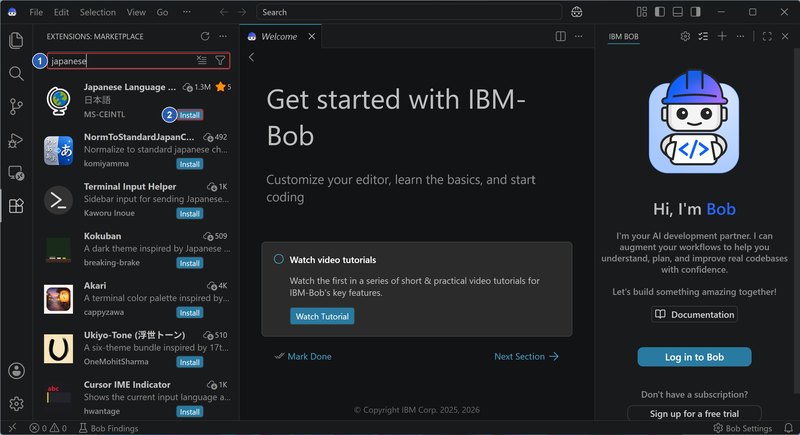Install Akari extension
800x435 pixels.
(x=190, y=313)
